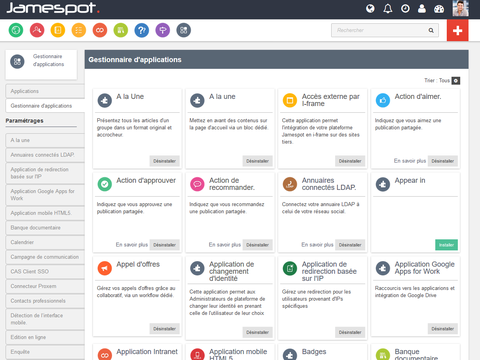The height and width of the screenshot is (360, 480).
Task: Open En savoir plus for Annuaires connectés LDAP
Action: (317, 245)
